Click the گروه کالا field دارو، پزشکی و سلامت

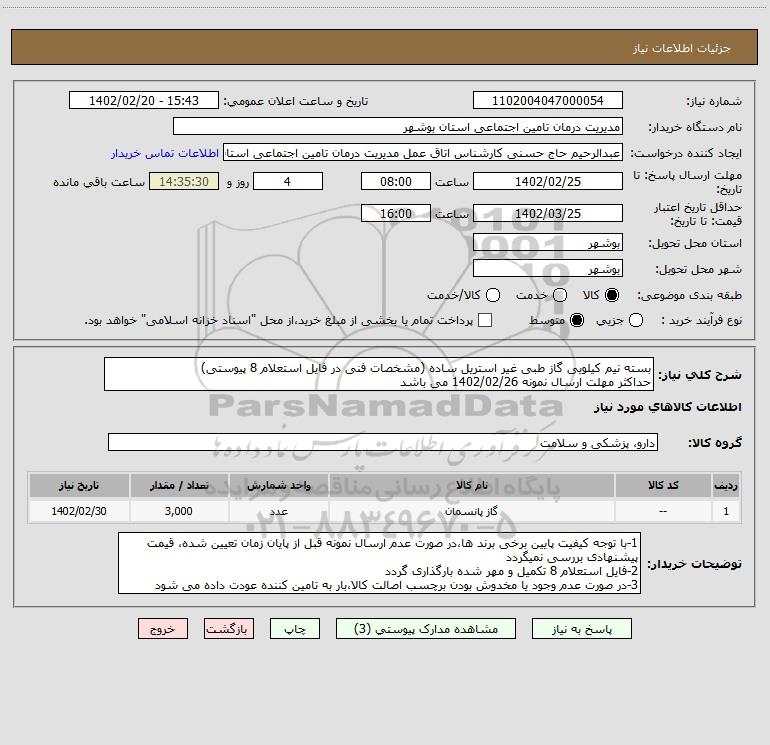[383, 442]
